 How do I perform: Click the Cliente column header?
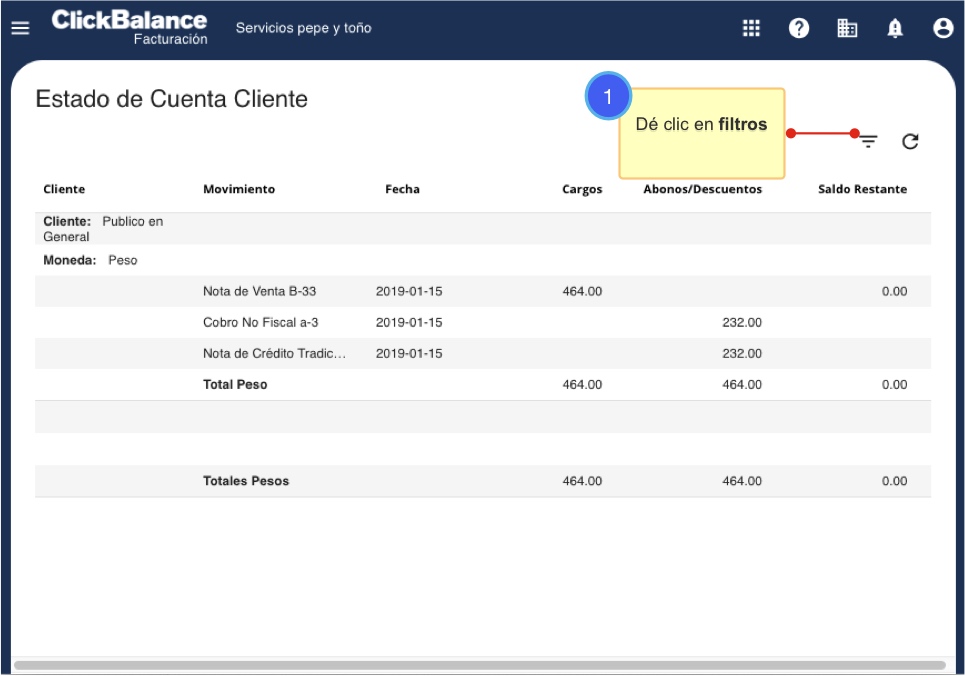[x=64, y=189]
